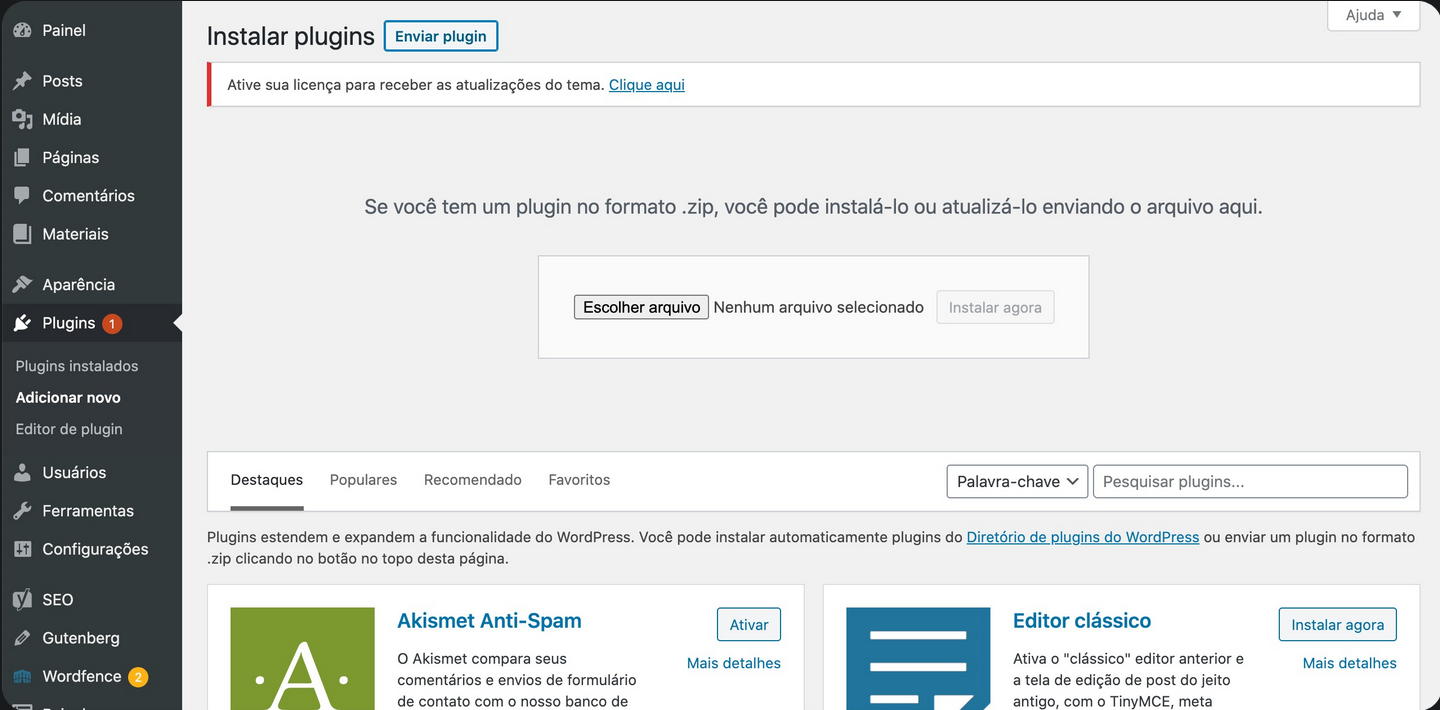Image resolution: width=1440 pixels, height=710 pixels.
Task: Open the Mídia library icon
Action: [x=22, y=118]
